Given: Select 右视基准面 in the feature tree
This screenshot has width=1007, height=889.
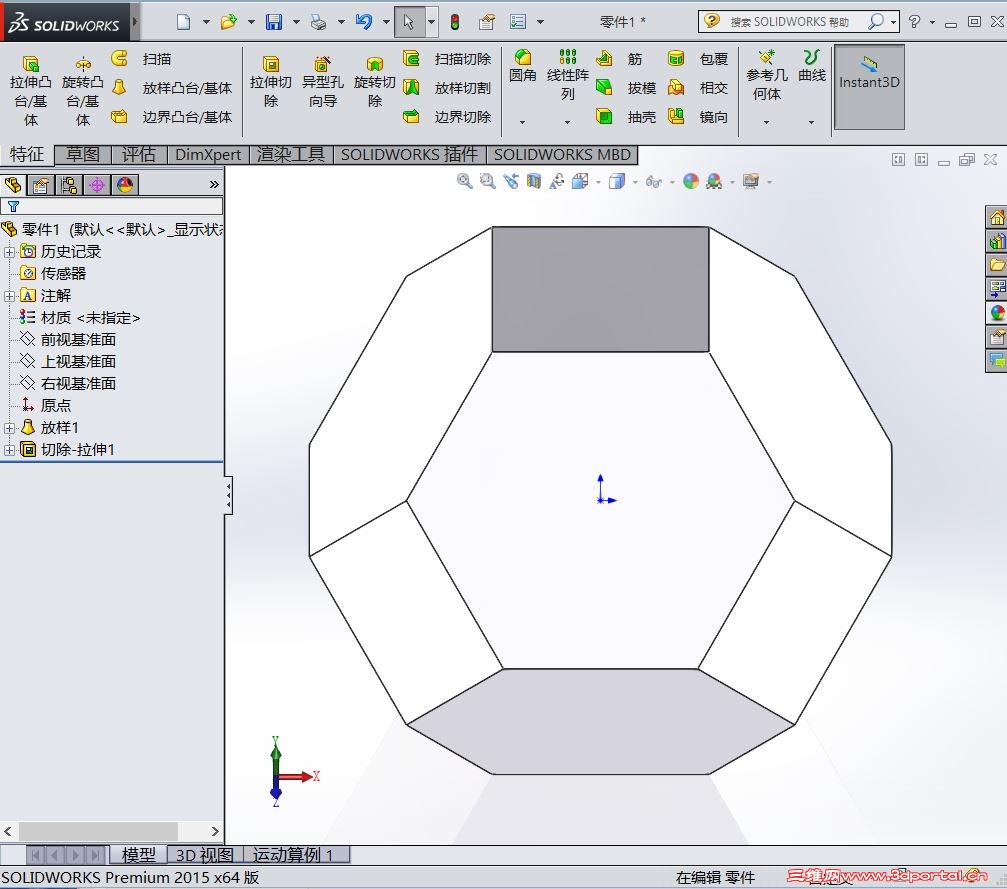Looking at the screenshot, I should point(69,383).
